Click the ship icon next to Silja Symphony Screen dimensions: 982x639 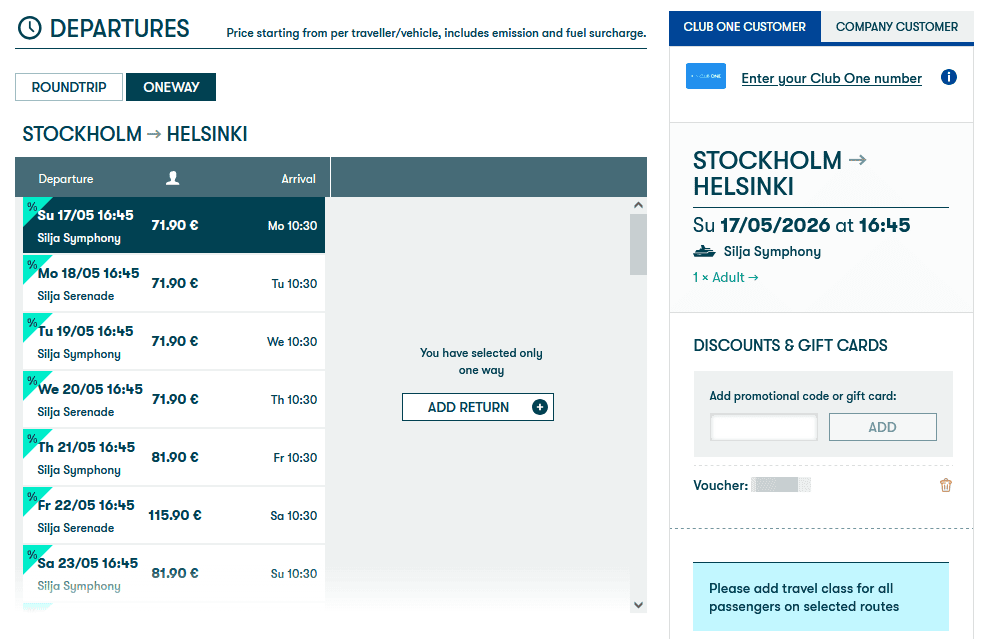[705, 251]
